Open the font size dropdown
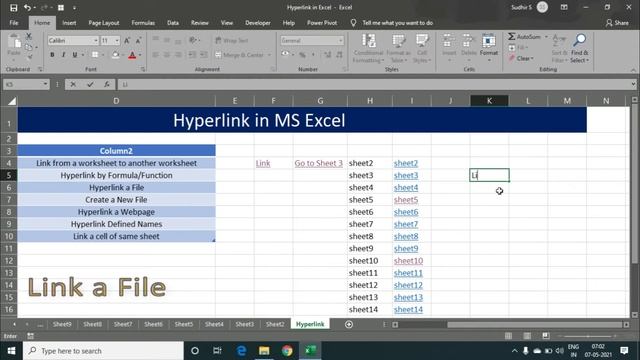The width and height of the screenshot is (640, 360). point(117,40)
